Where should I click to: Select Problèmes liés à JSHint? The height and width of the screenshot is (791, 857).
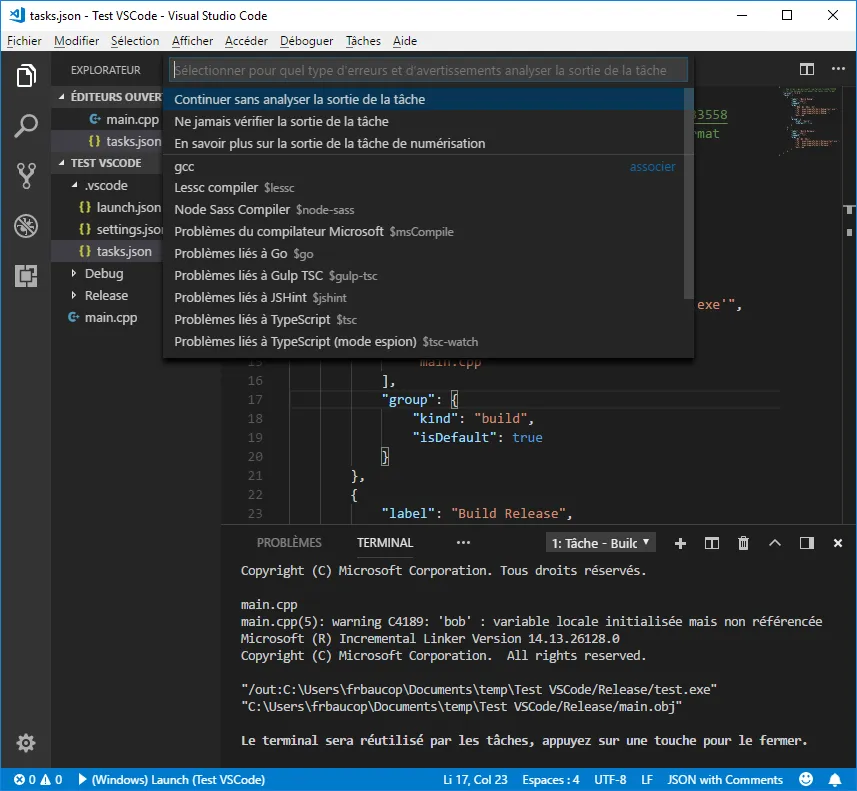pos(424,298)
